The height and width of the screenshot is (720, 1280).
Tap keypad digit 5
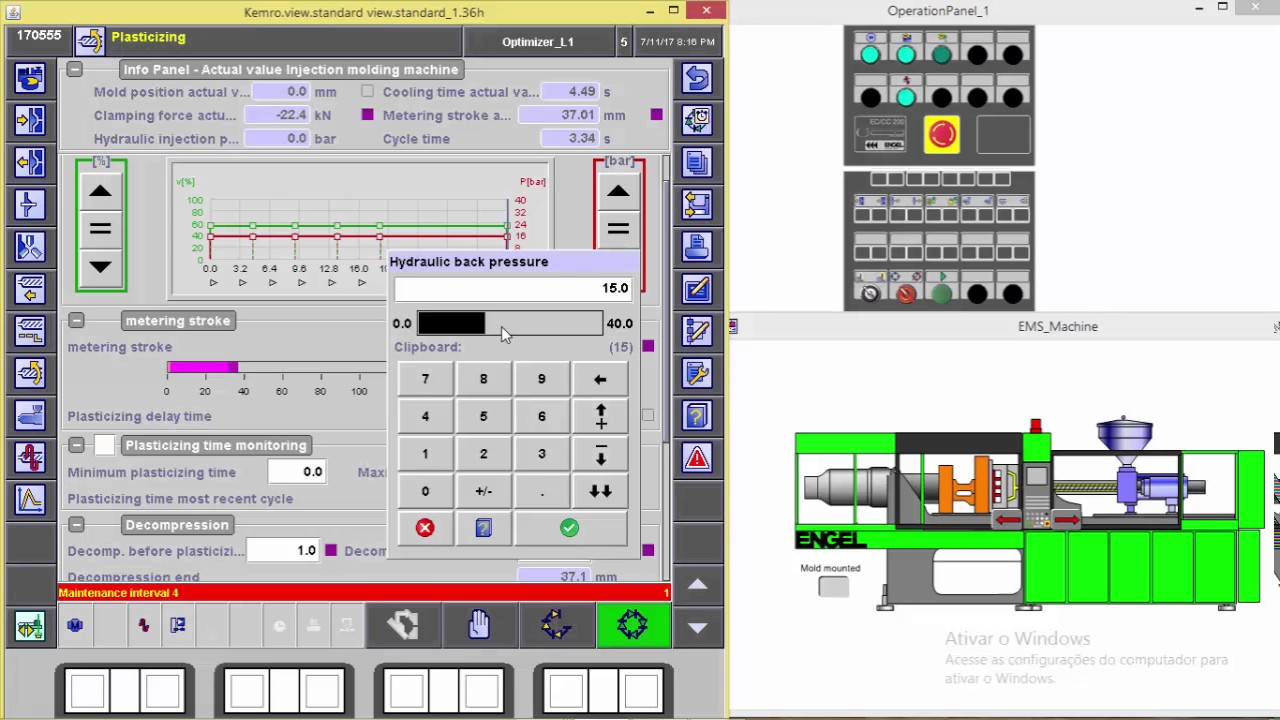click(483, 416)
